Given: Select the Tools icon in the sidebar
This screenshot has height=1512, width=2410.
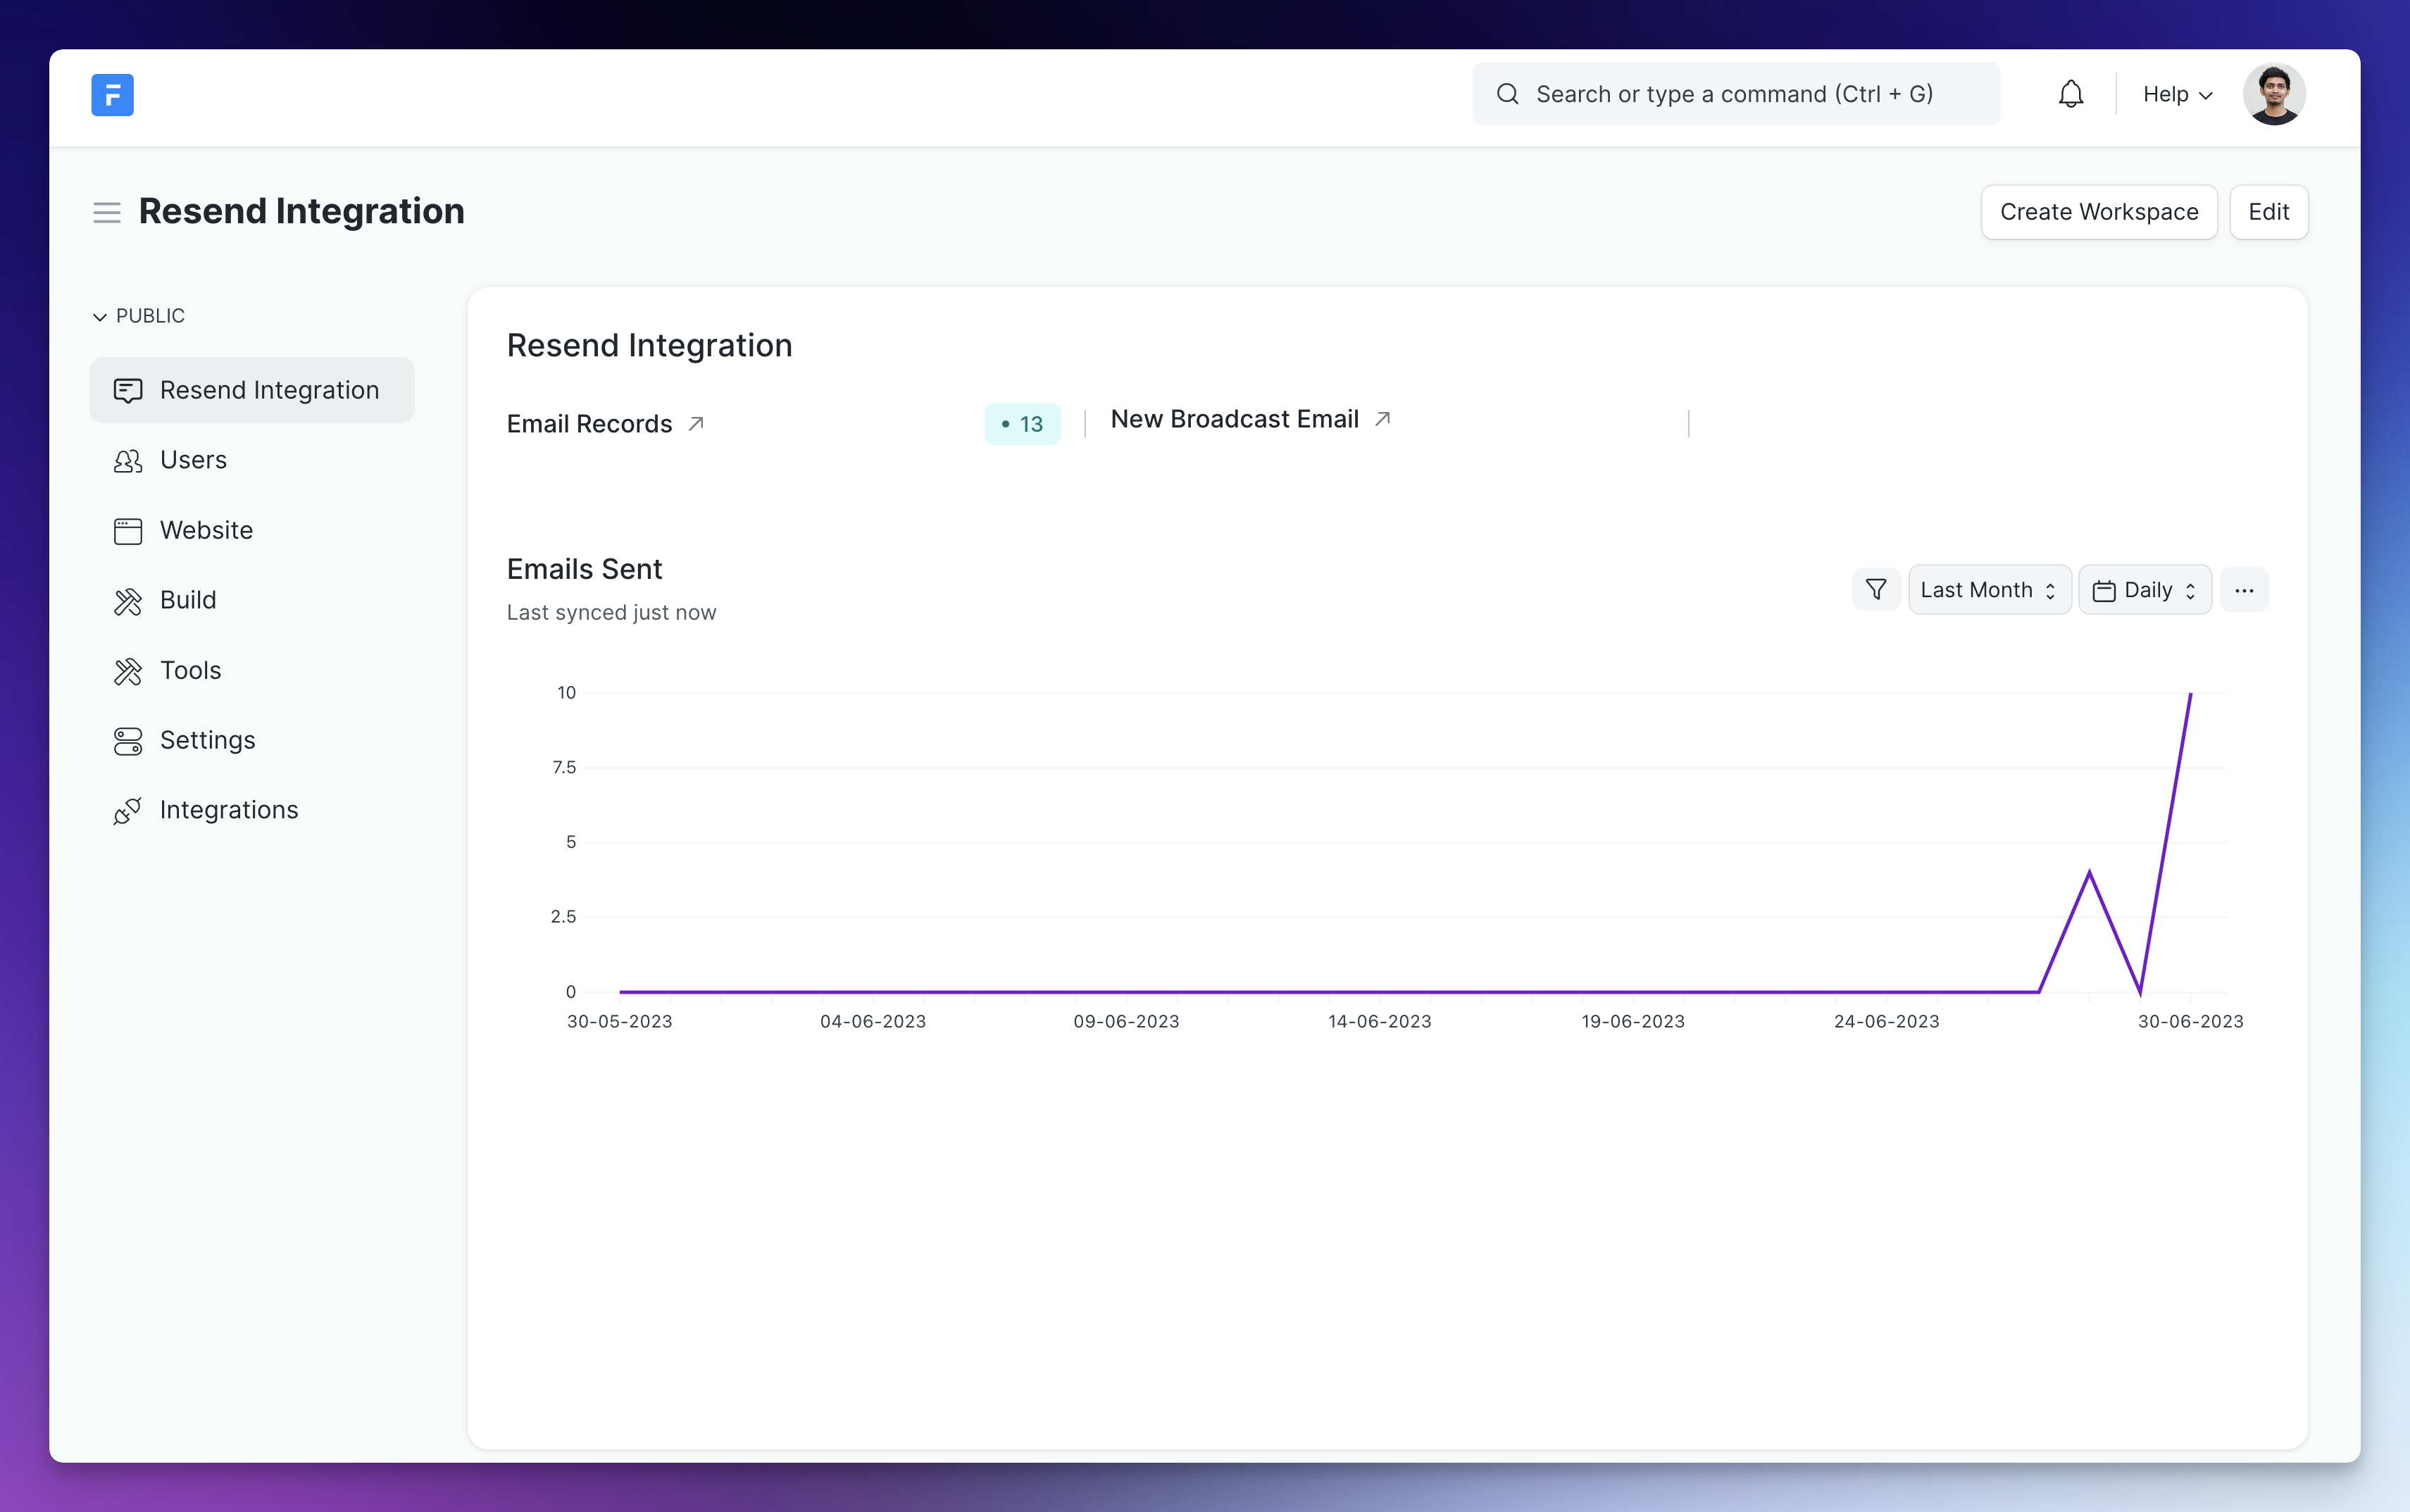Looking at the screenshot, I should tap(128, 670).
